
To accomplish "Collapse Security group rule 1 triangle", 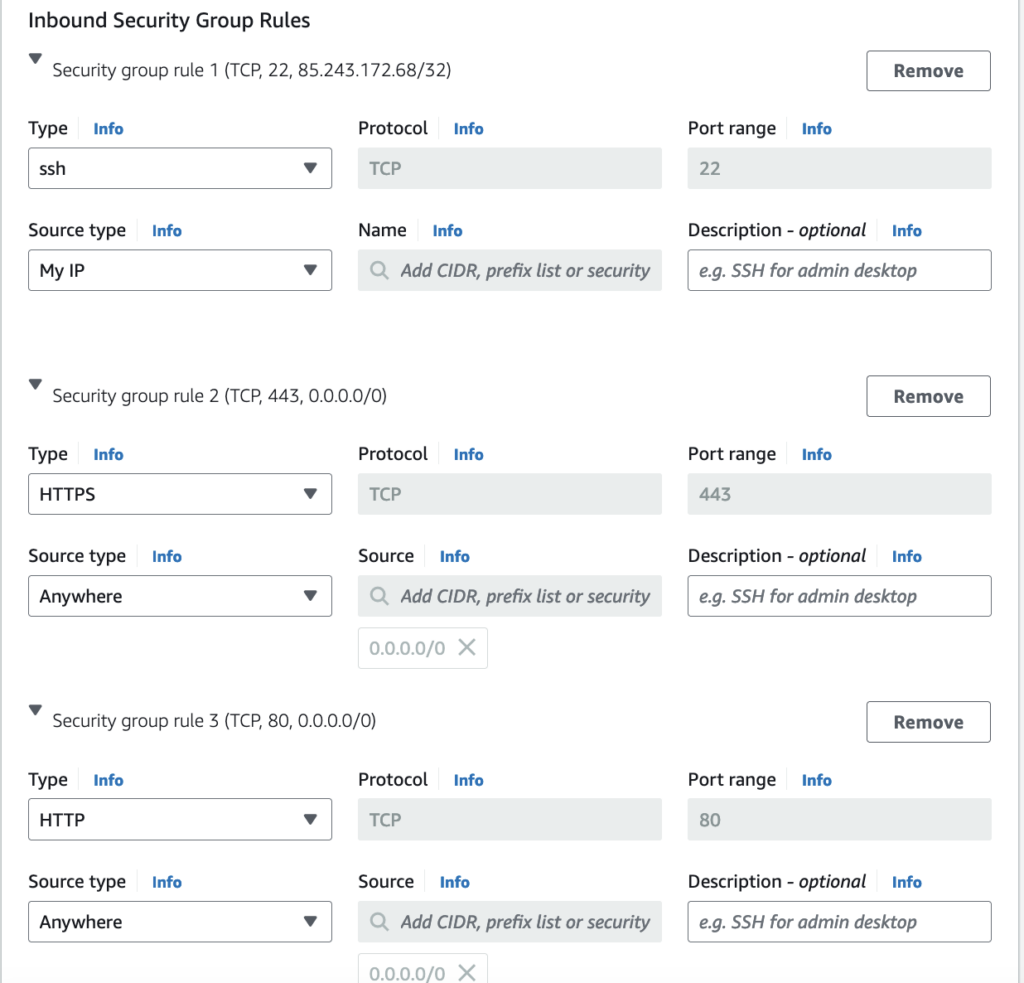I will pyautogui.click(x=36, y=59).
